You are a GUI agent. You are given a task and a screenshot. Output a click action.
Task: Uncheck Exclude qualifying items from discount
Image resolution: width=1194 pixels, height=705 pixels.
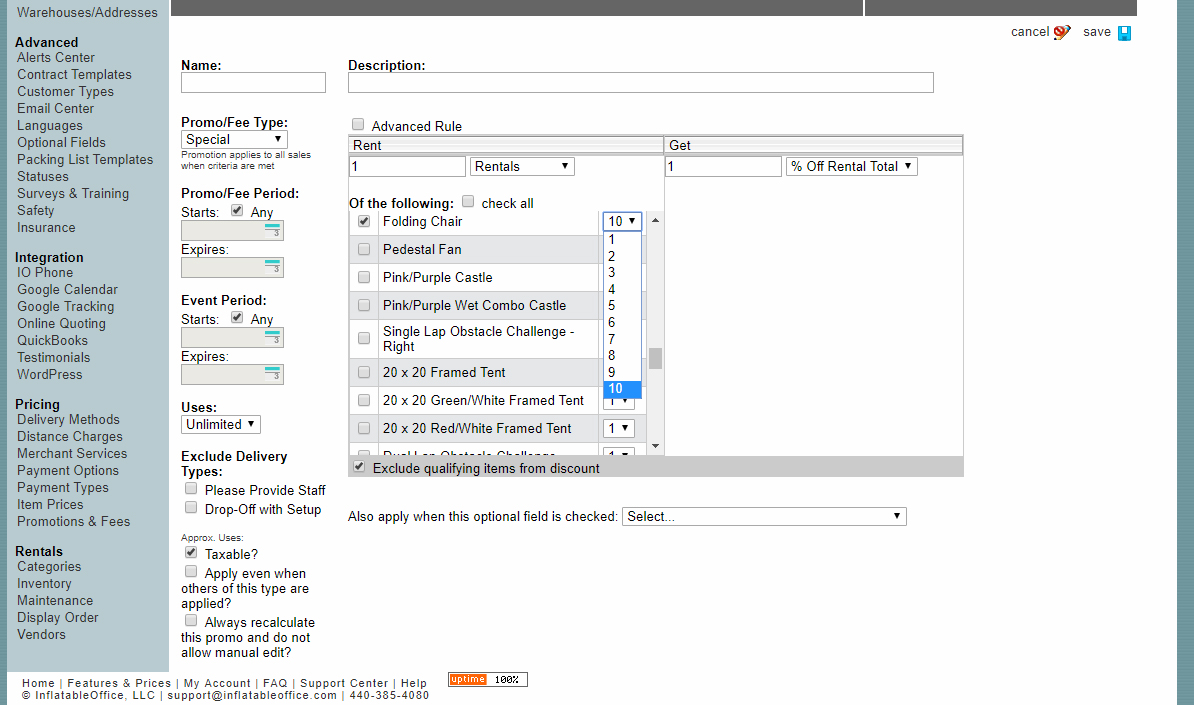[359, 467]
